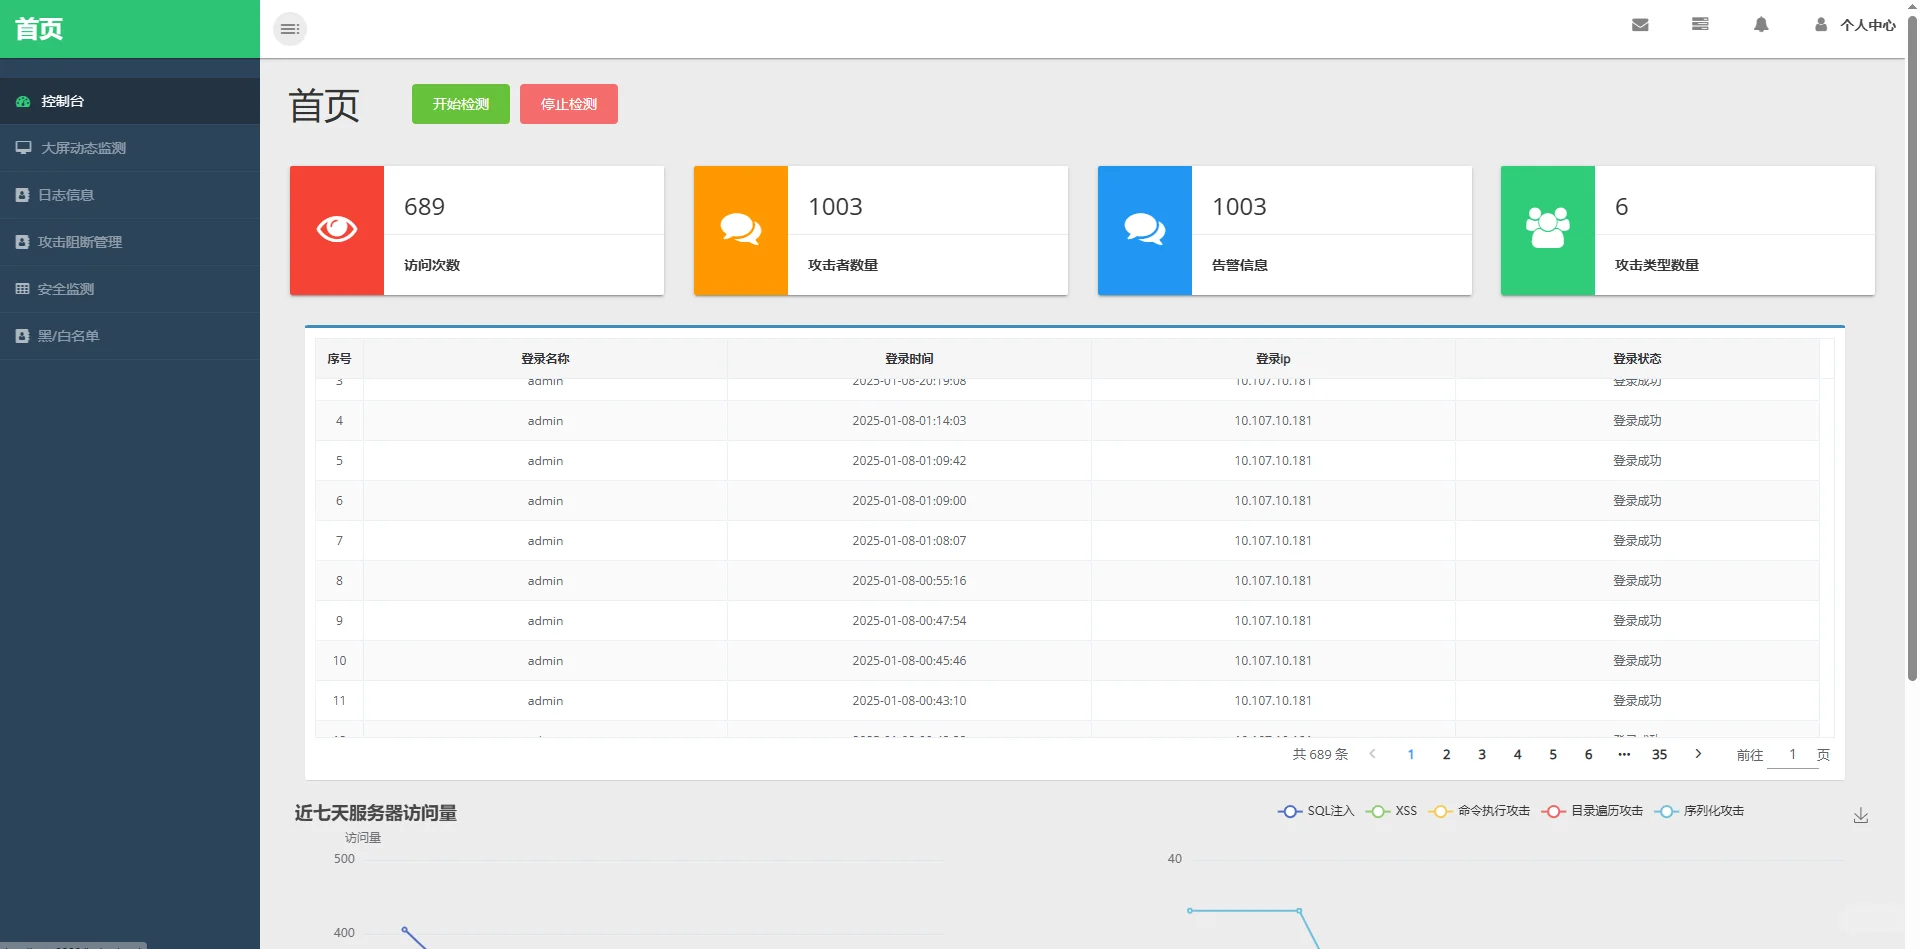Click the hamburger sidebar collapse icon
The width and height of the screenshot is (1920, 949).
[x=289, y=29]
